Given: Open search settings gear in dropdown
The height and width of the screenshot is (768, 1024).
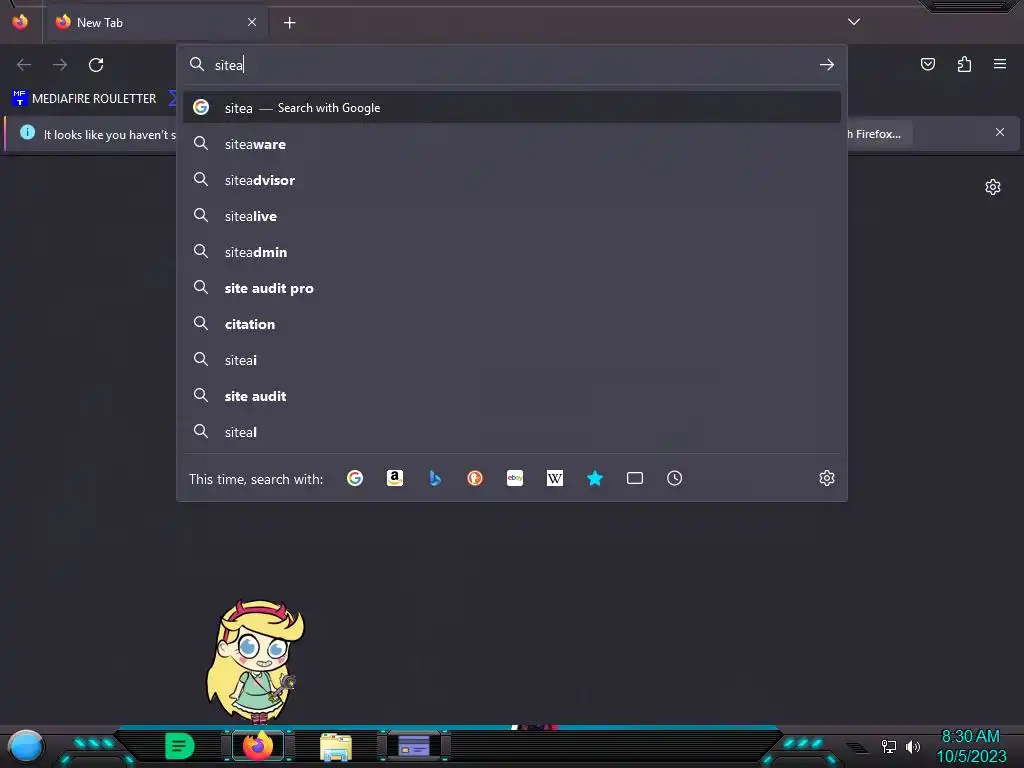Looking at the screenshot, I should click(x=827, y=479).
